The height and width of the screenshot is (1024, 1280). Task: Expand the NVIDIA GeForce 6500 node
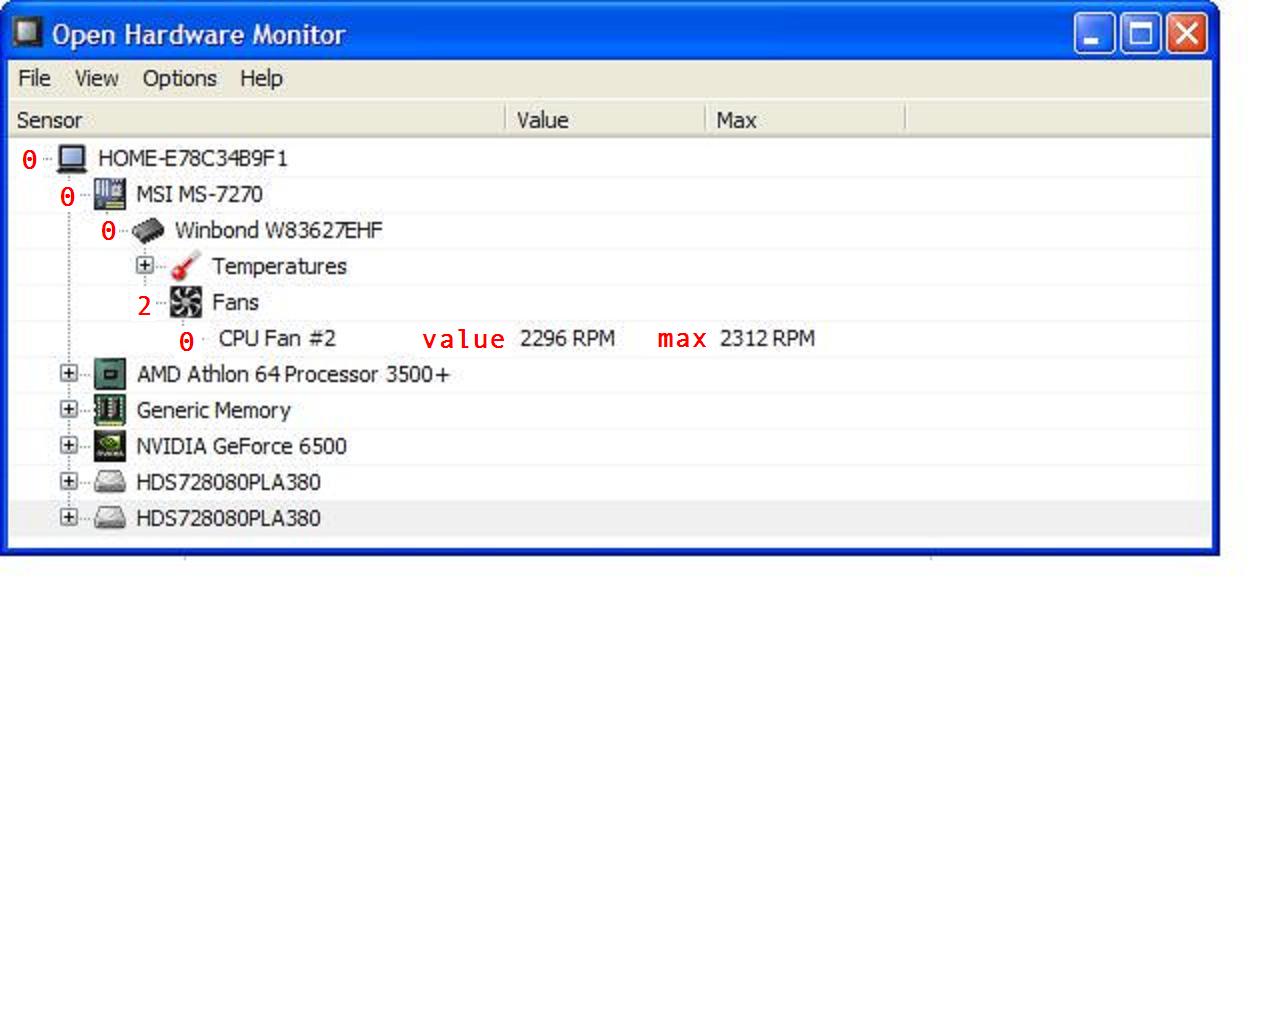pos(68,445)
